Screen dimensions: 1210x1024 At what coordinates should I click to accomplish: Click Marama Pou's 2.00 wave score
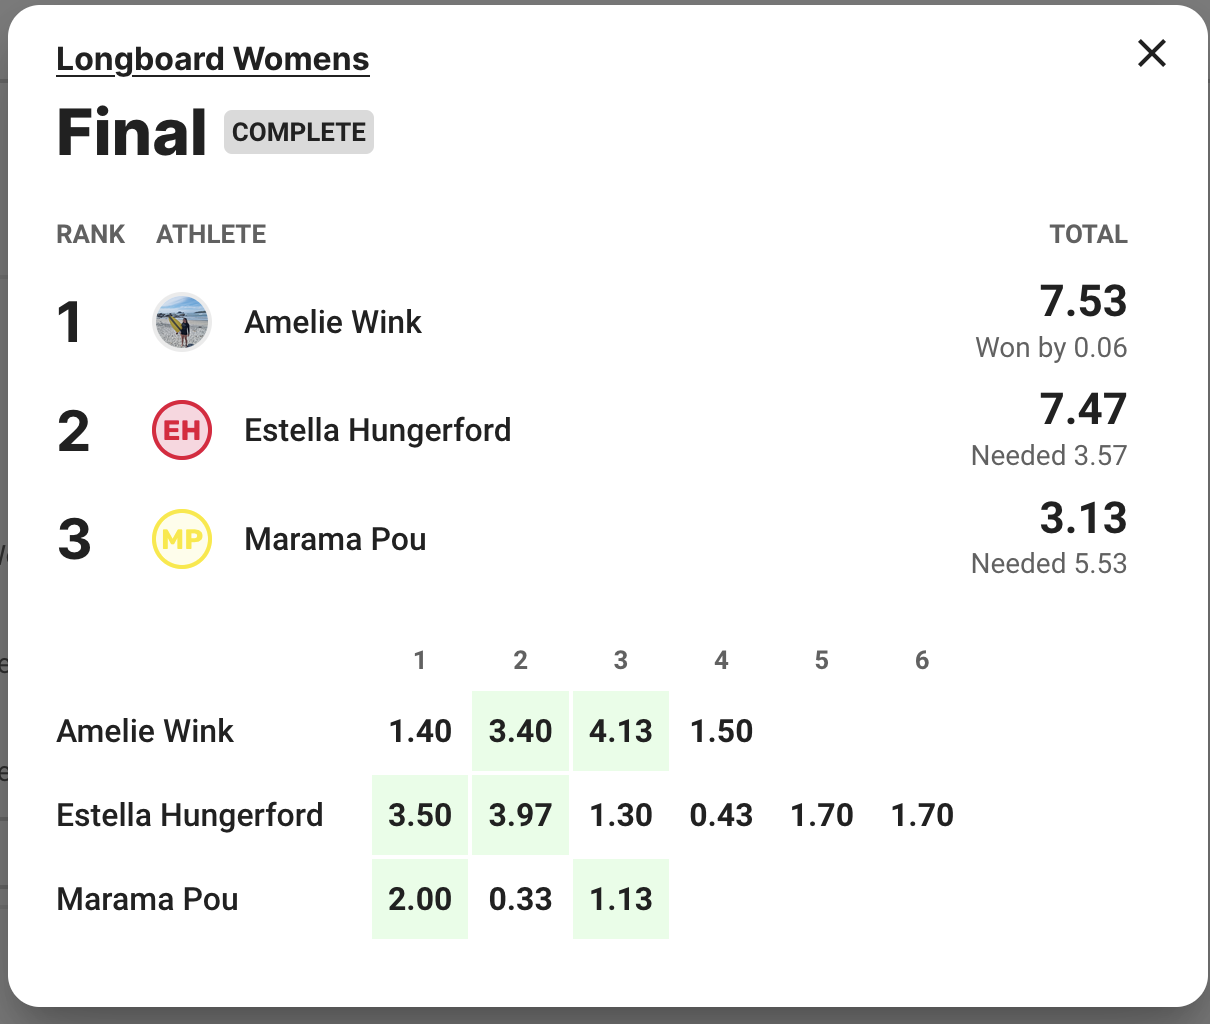(x=420, y=899)
